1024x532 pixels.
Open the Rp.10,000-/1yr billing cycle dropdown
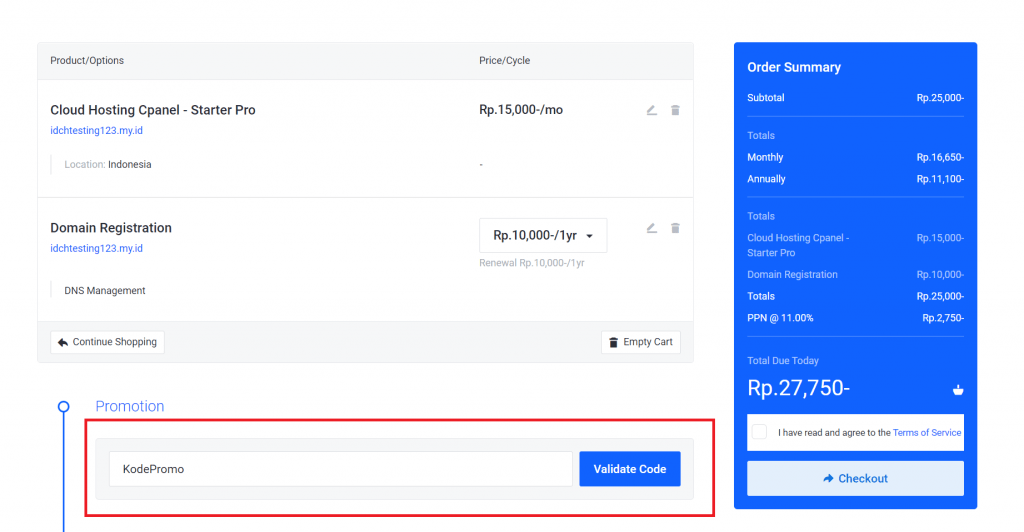(x=543, y=236)
